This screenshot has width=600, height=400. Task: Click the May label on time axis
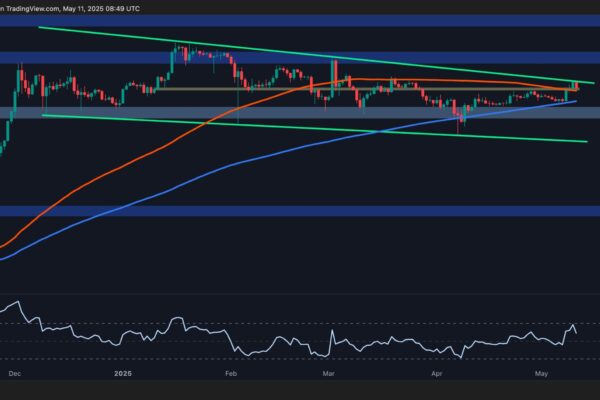pos(541,374)
